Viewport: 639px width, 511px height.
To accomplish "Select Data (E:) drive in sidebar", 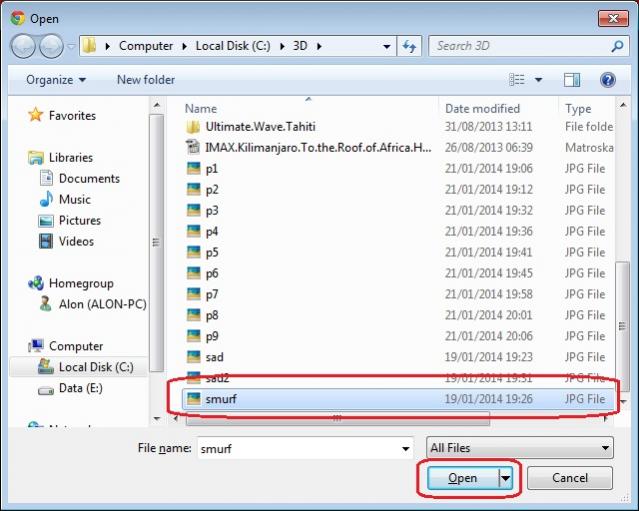I will click(x=80, y=388).
